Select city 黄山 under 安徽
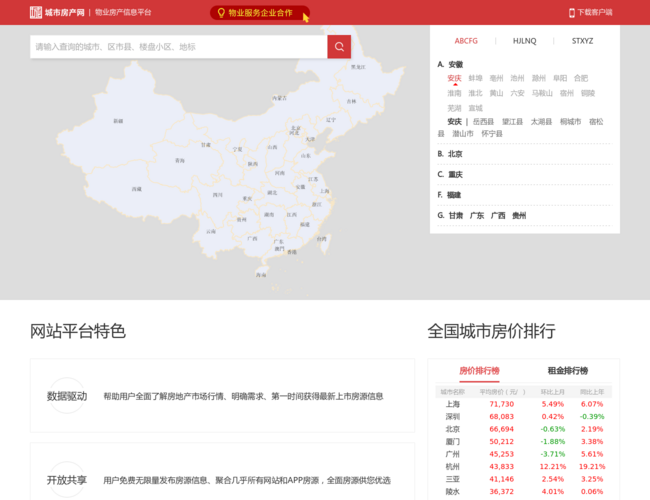650x500 pixels. (x=496, y=93)
